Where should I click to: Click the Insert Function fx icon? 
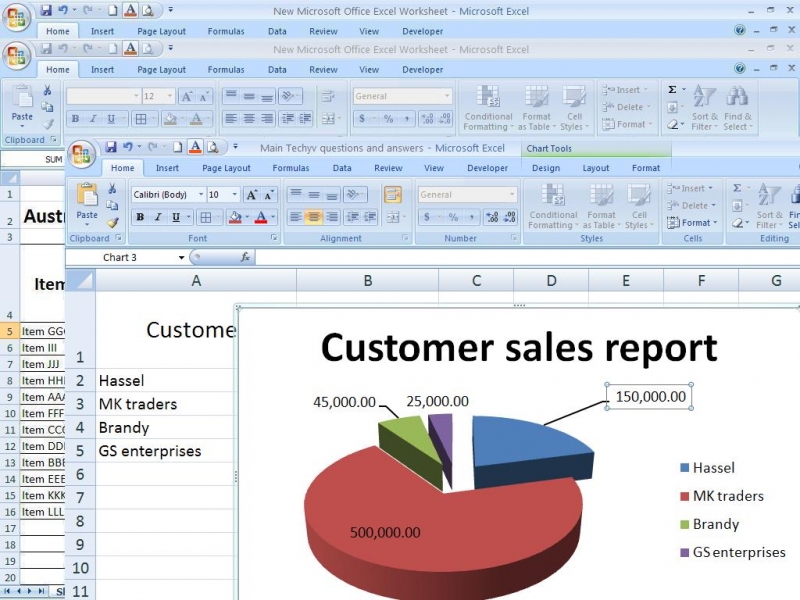coord(245,257)
